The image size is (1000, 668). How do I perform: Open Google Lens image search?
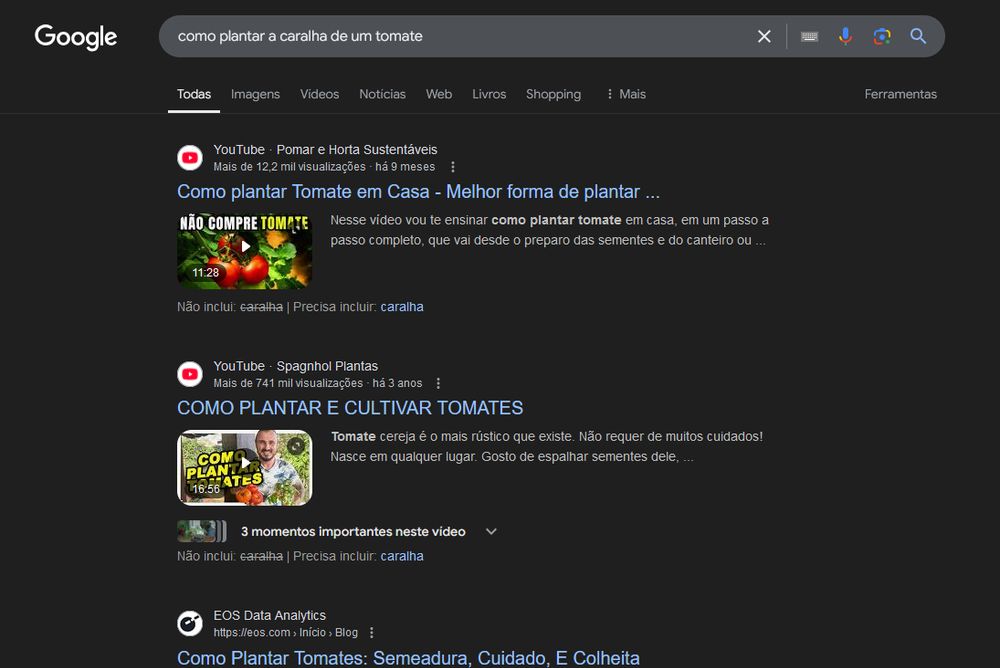coord(881,36)
